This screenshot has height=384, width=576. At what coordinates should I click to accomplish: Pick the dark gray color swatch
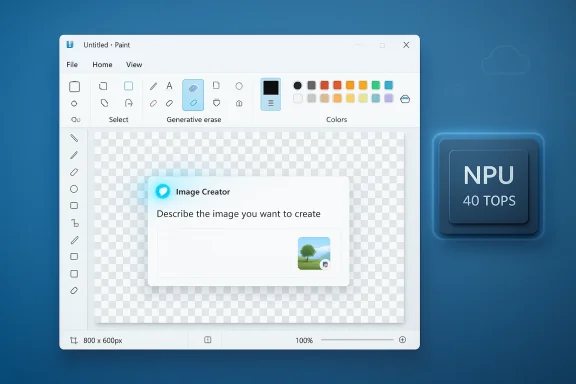tap(312, 85)
